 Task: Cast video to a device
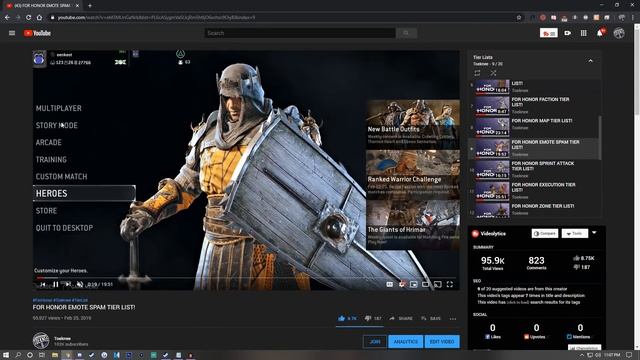(x=438, y=284)
